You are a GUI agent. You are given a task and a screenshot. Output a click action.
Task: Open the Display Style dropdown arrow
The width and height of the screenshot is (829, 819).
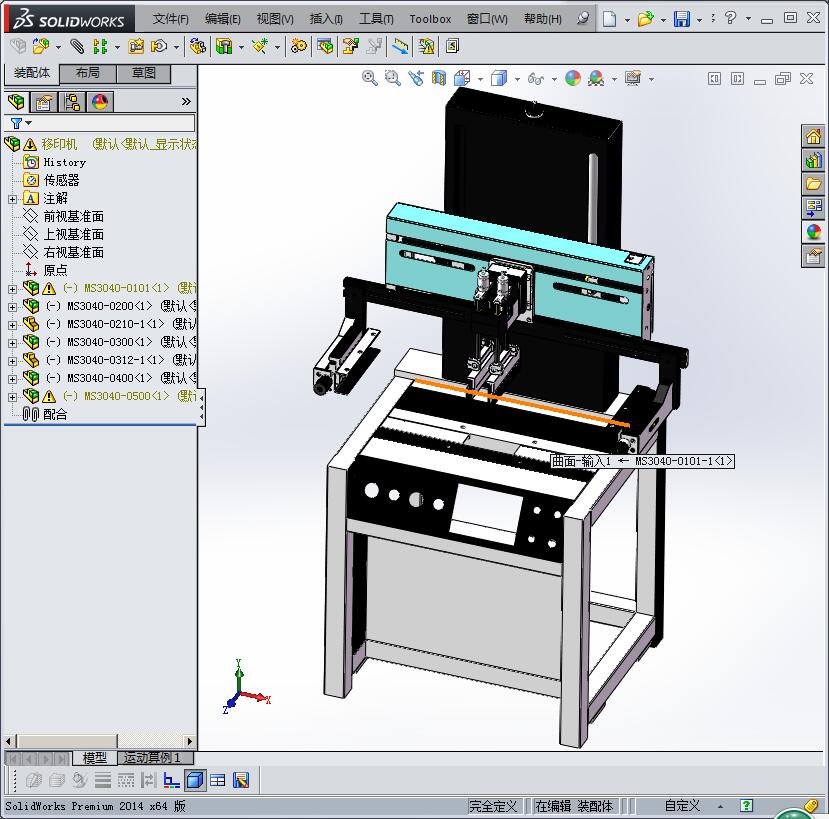[x=515, y=79]
